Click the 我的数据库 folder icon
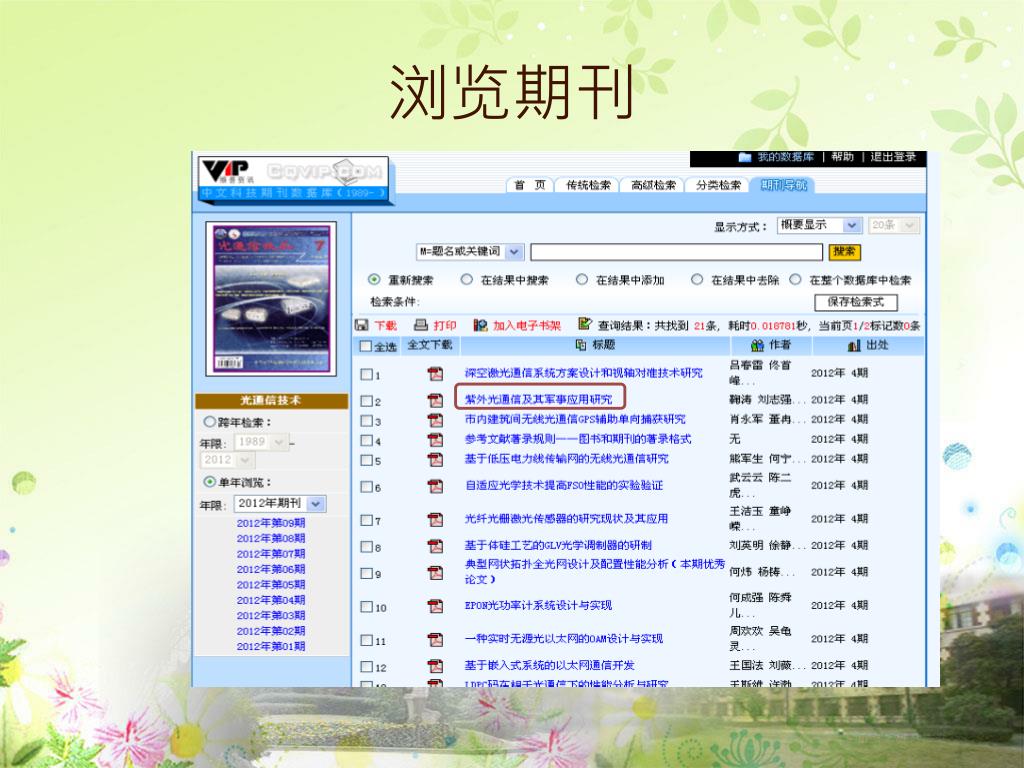The width and height of the screenshot is (1024, 768). click(745, 157)
